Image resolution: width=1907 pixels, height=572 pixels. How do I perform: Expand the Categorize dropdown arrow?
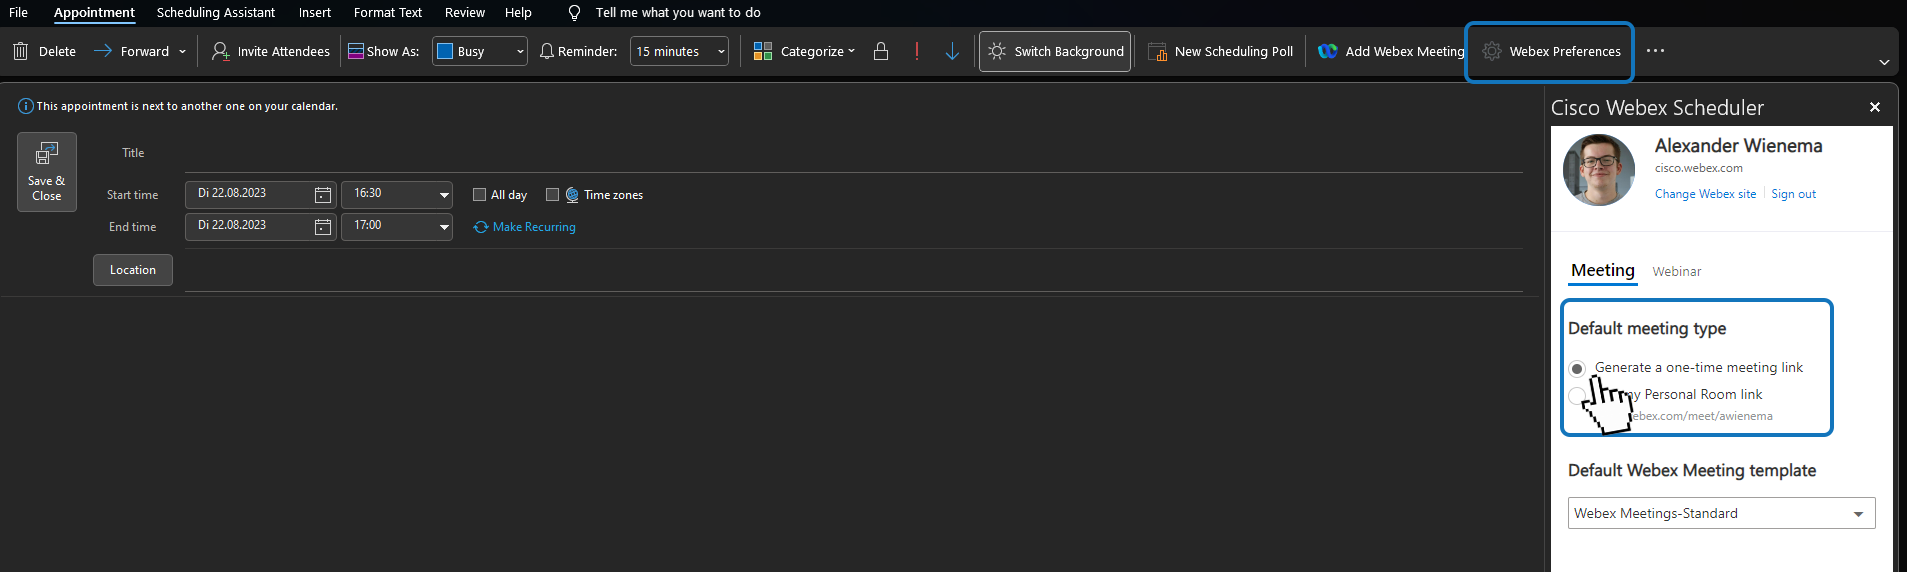coord(851,51)
